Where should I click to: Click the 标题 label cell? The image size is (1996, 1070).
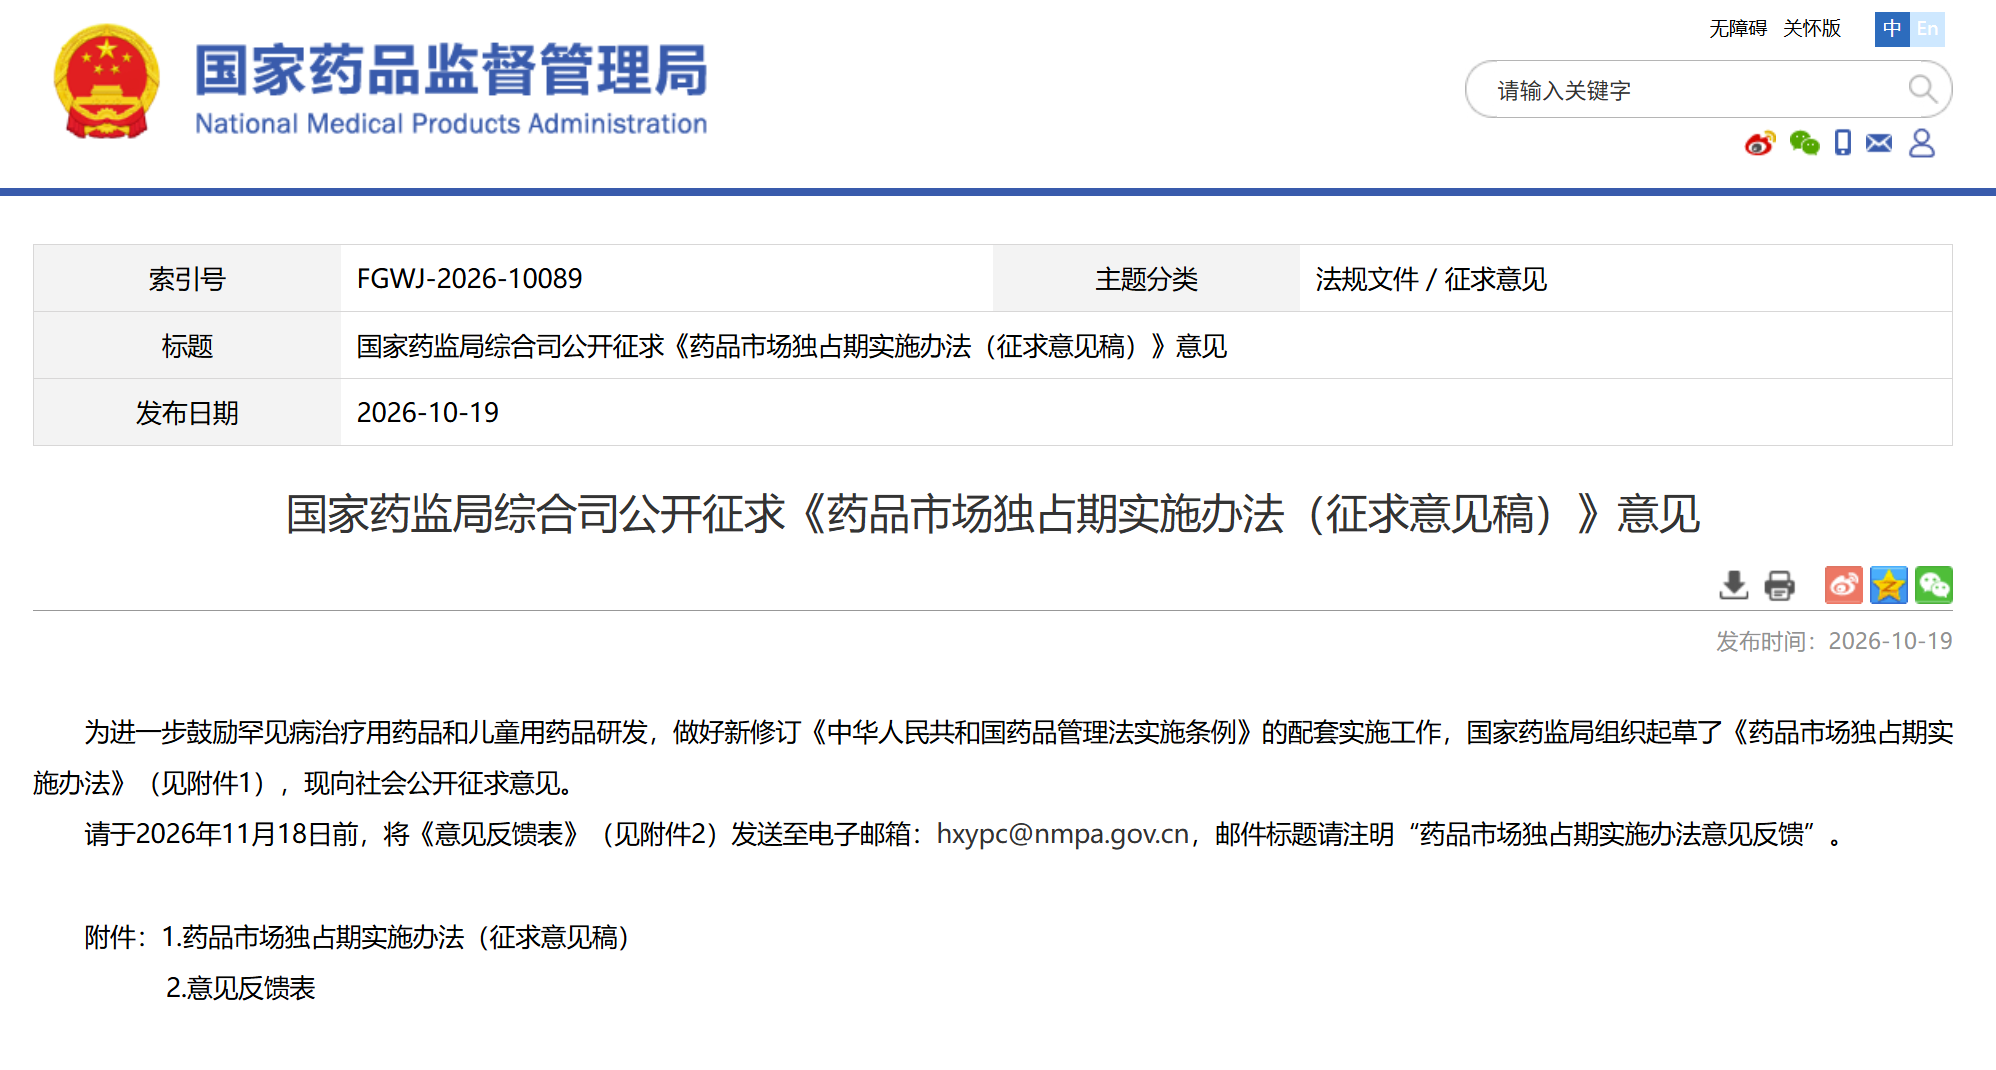tap(187, 345)
